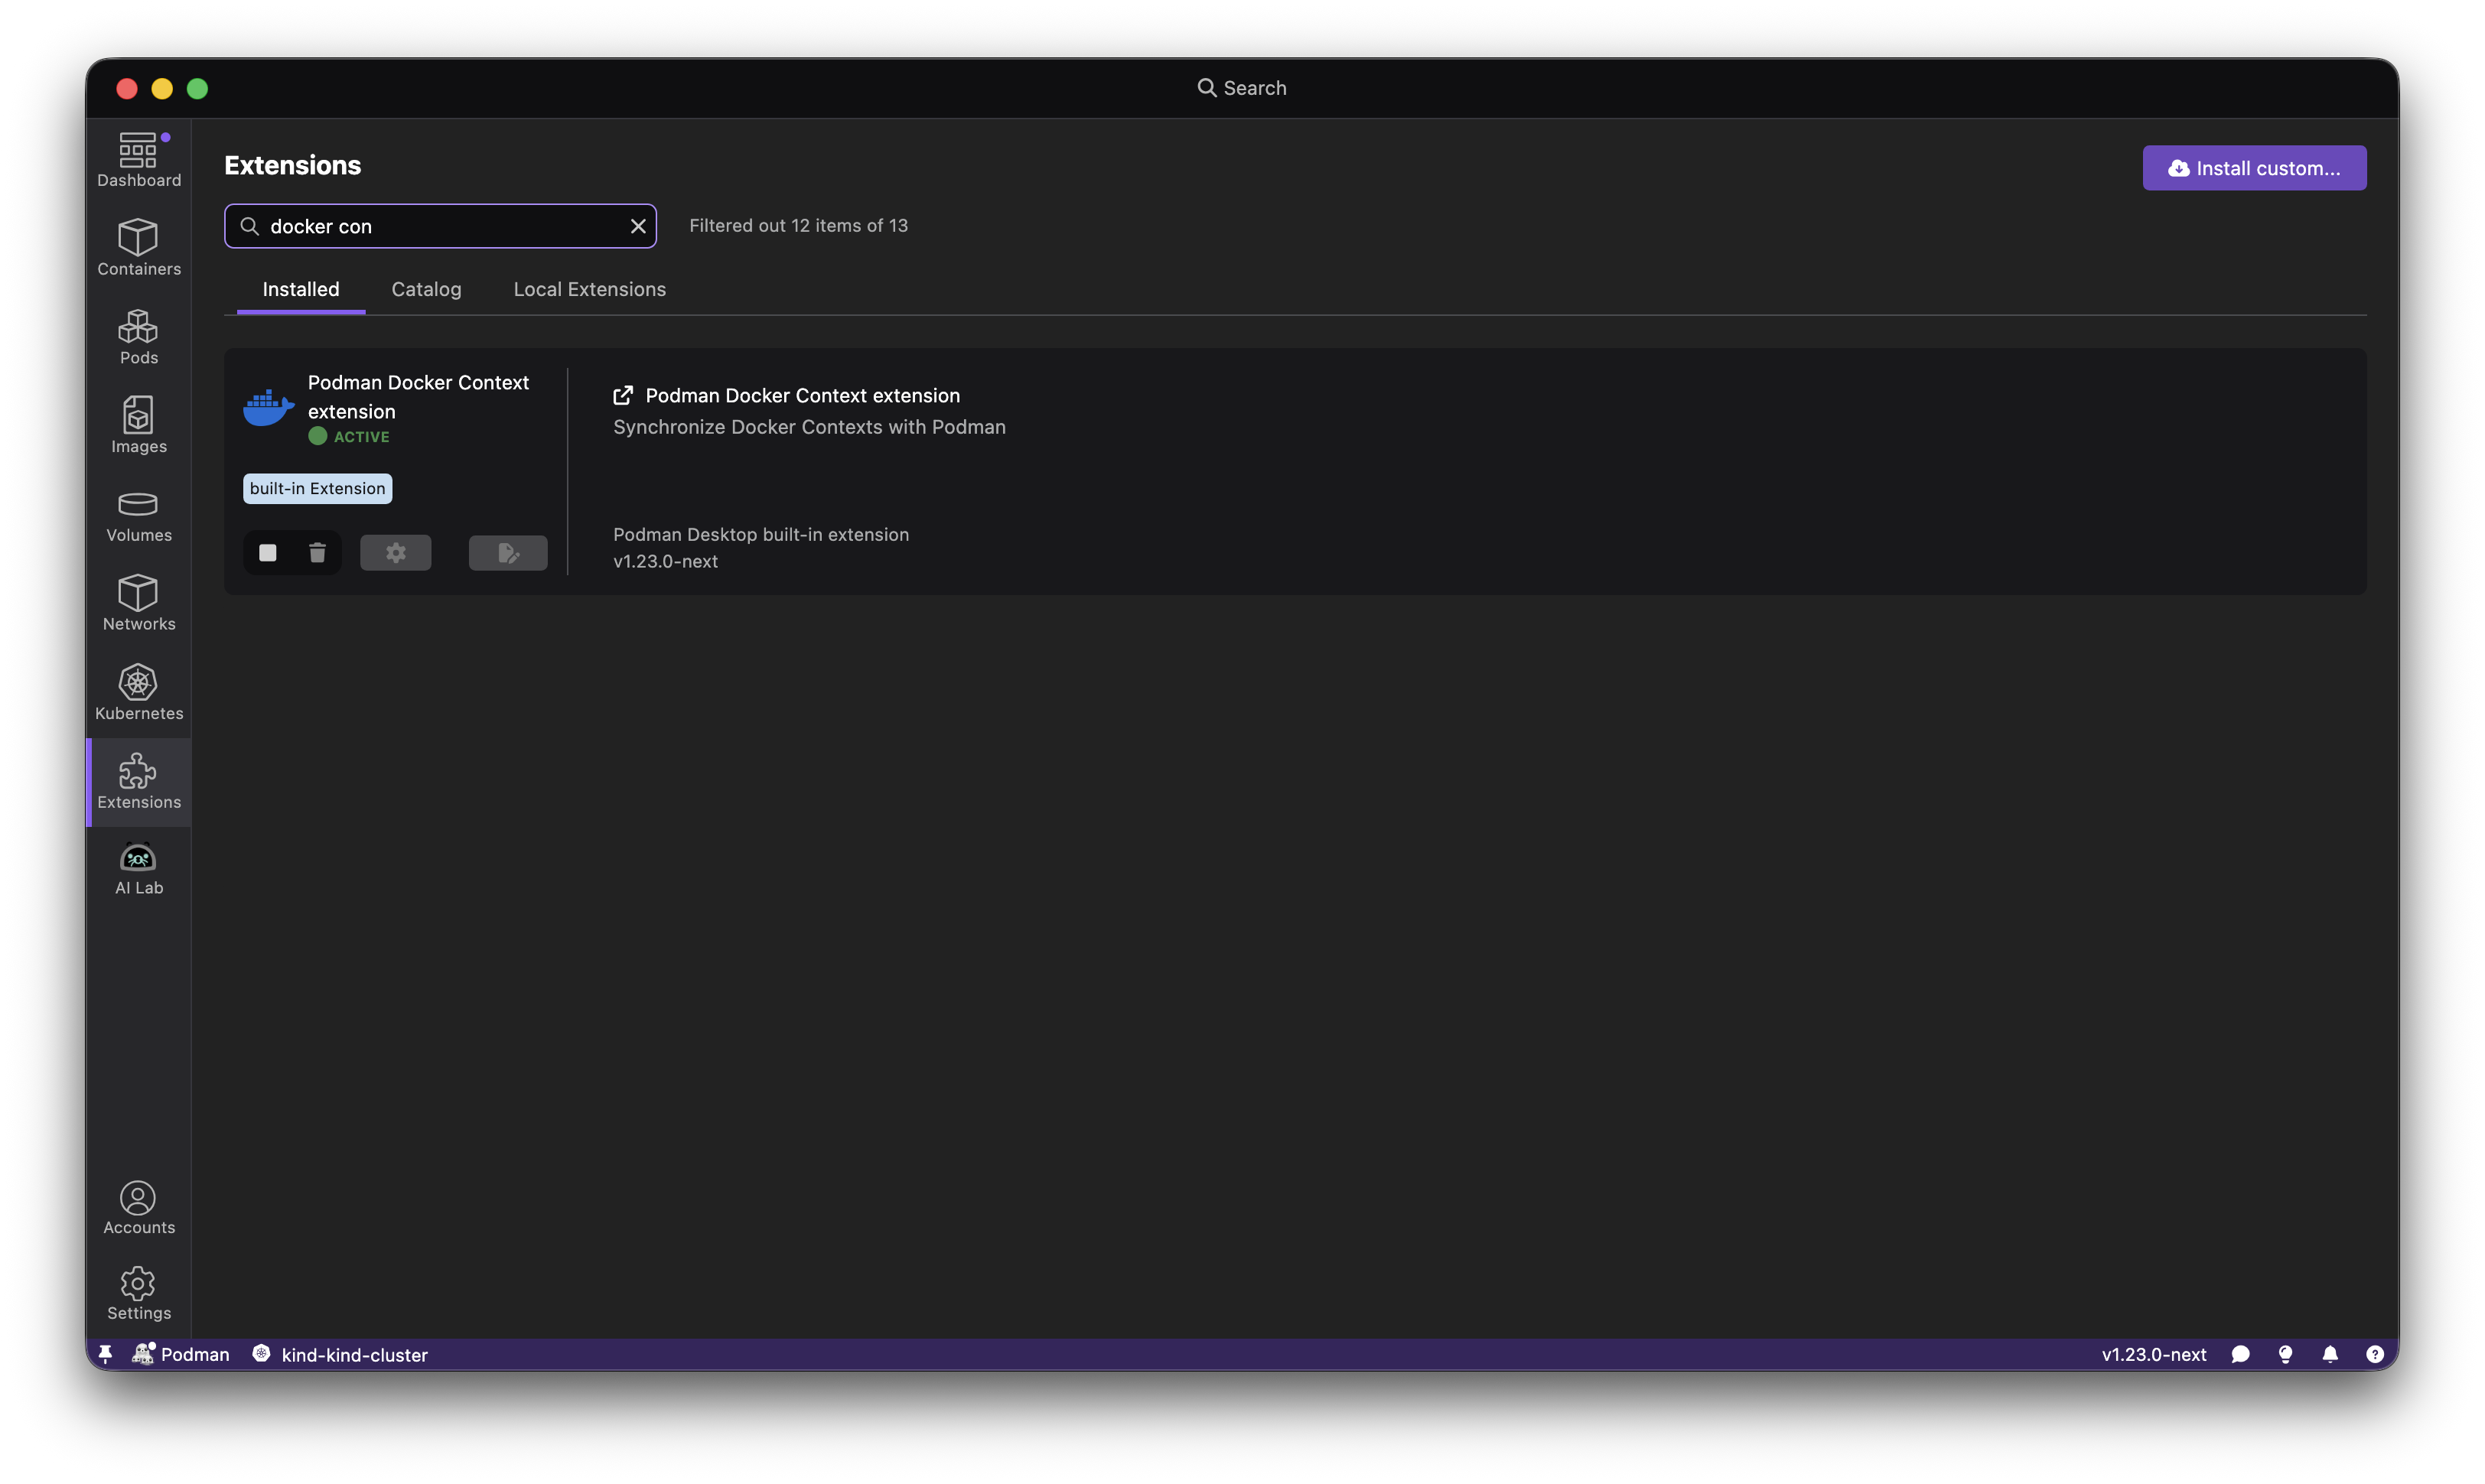
Task: Clear the search field with the X
Action: [x=638, y=226]
